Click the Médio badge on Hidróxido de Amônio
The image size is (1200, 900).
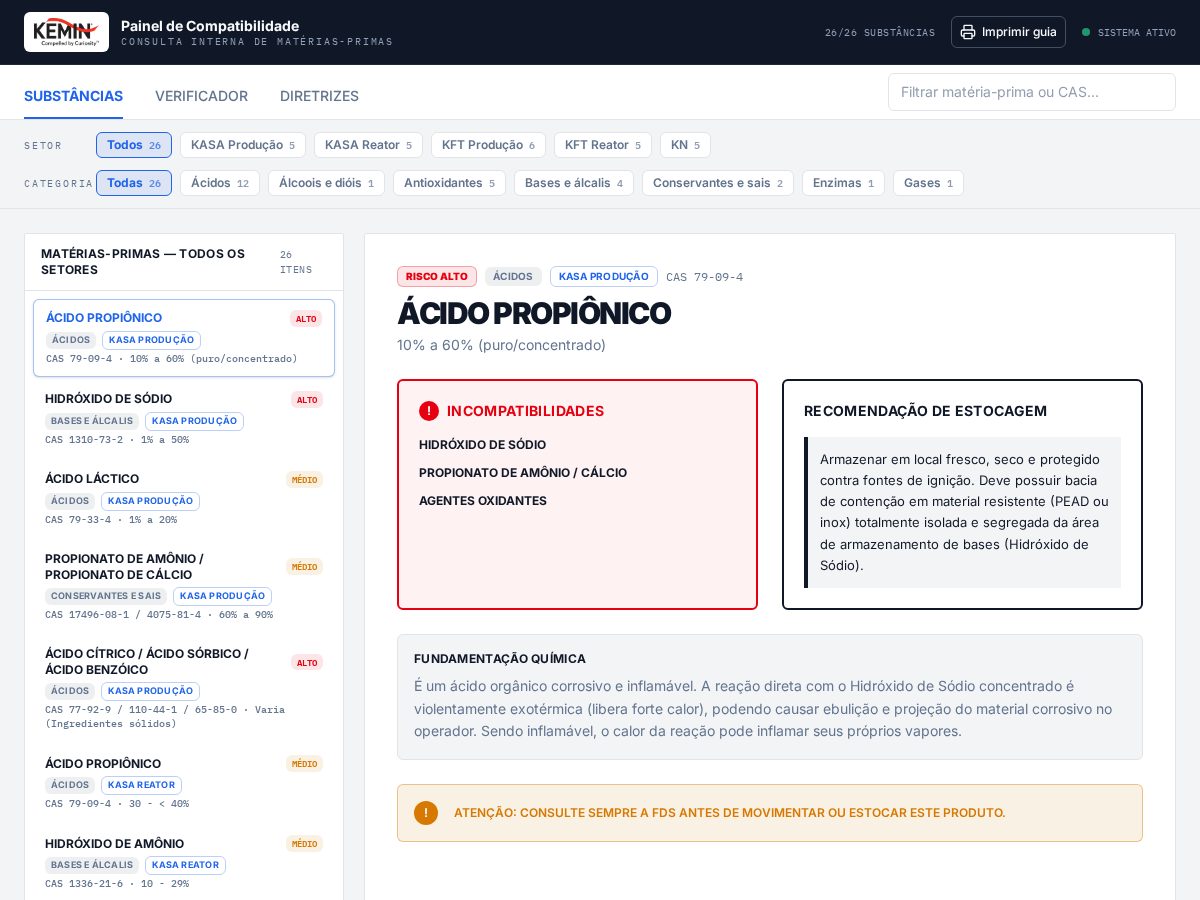click(x=304, y=844)
